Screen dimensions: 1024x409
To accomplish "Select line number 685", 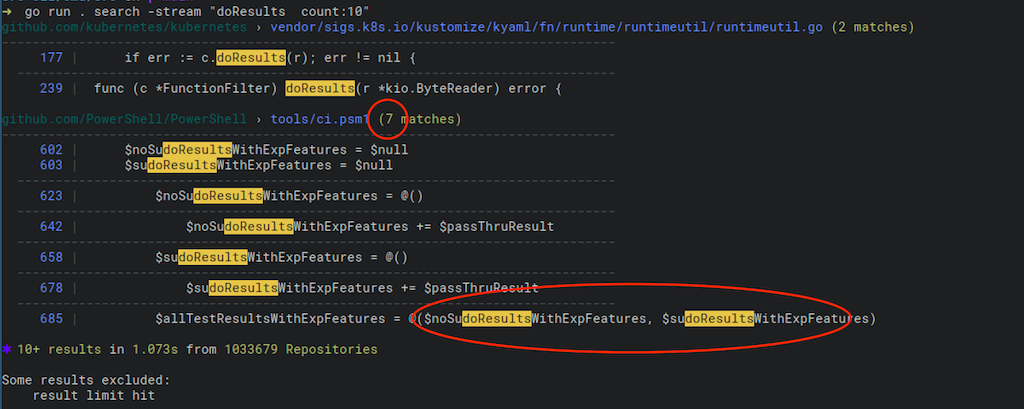I will tap(51, 319).
